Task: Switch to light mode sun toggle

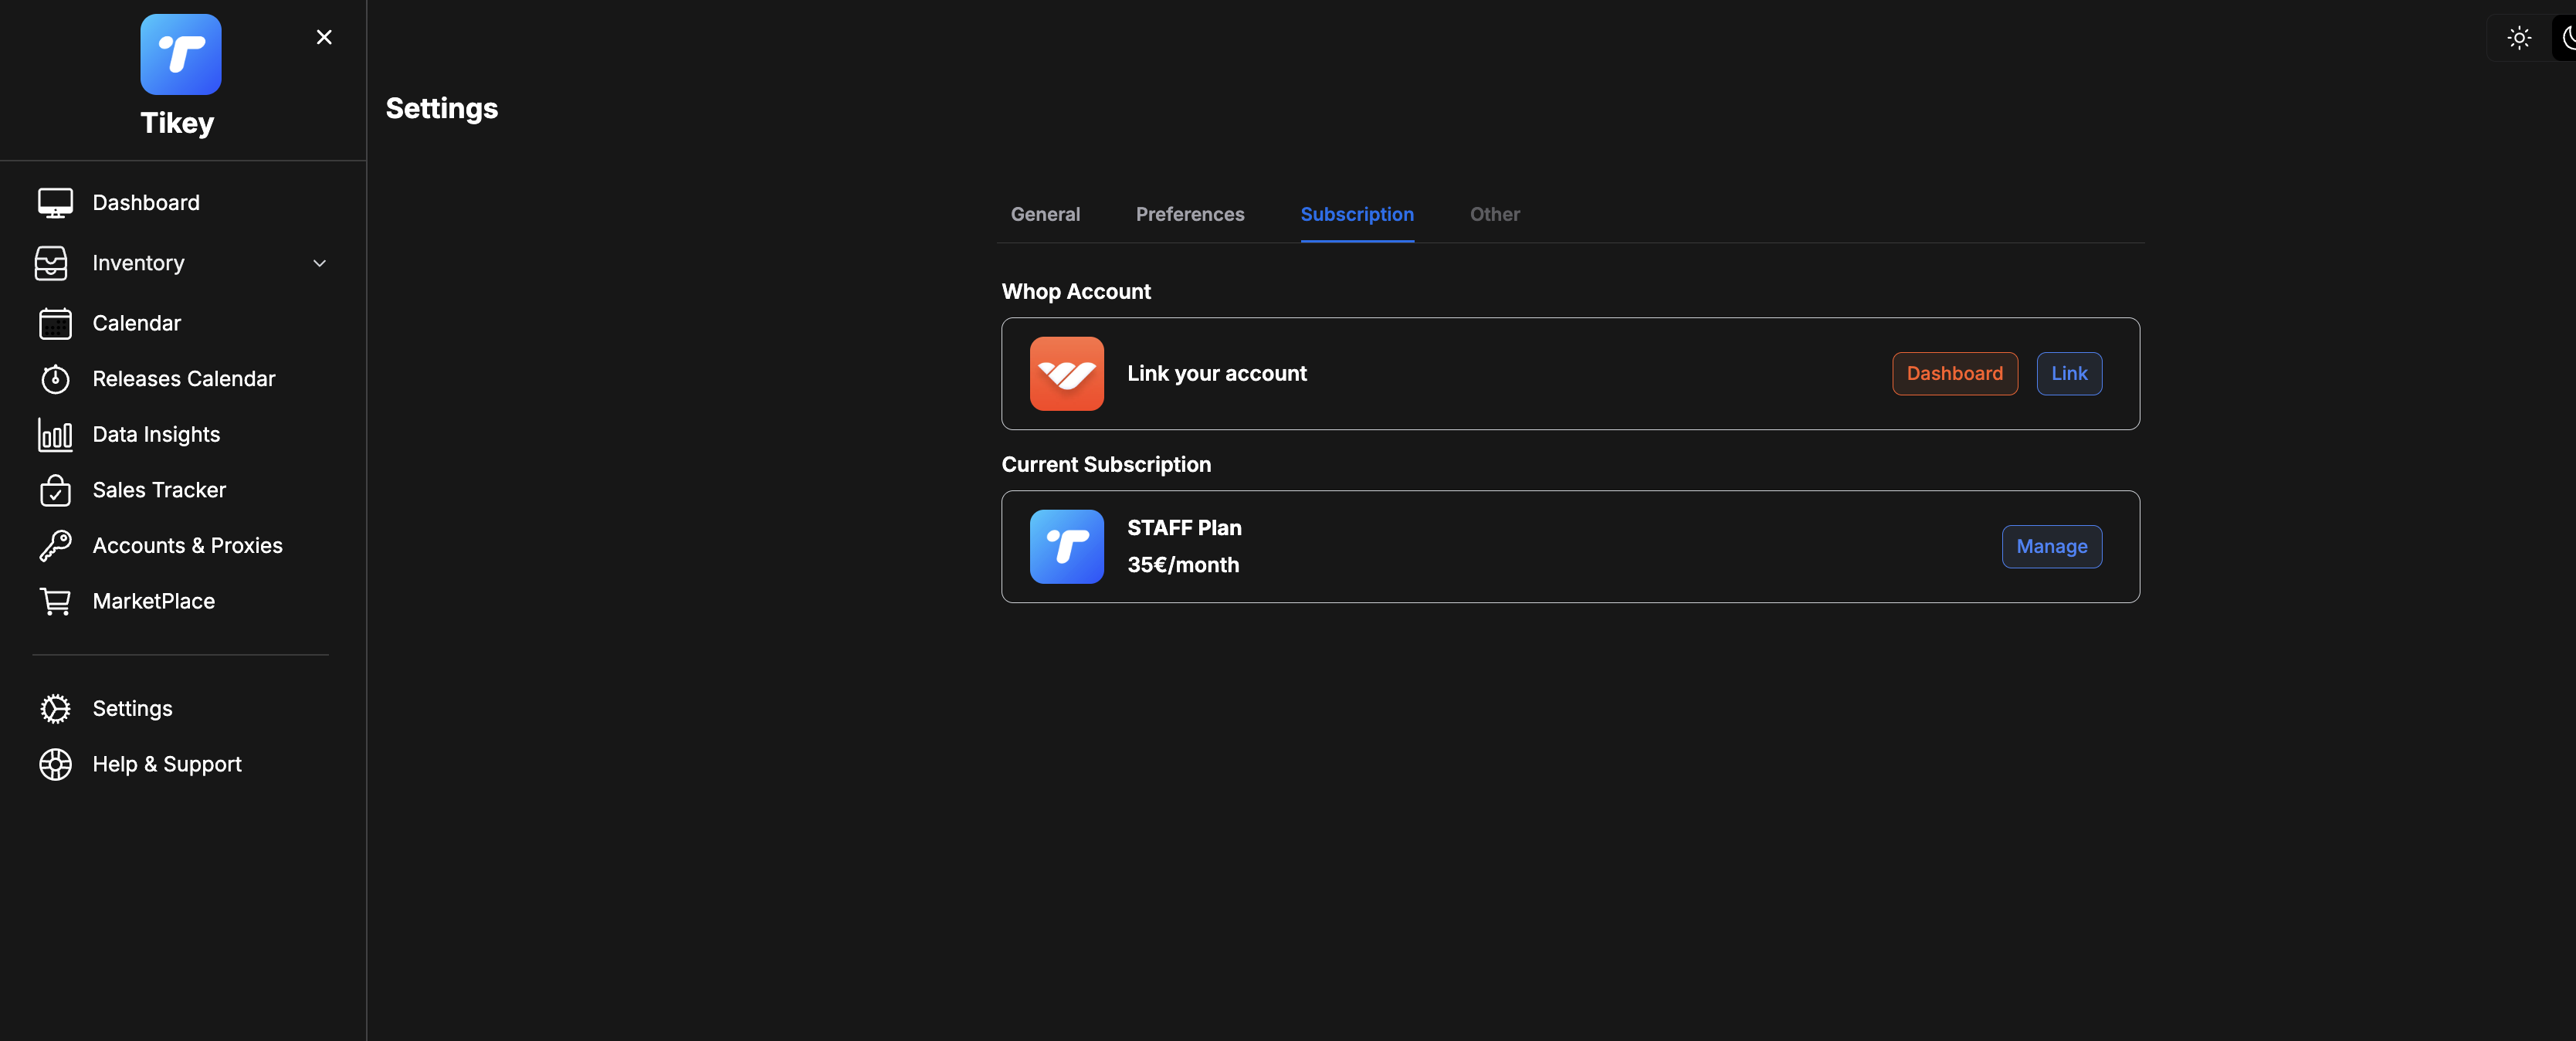Action: (x=2518, y=38)
